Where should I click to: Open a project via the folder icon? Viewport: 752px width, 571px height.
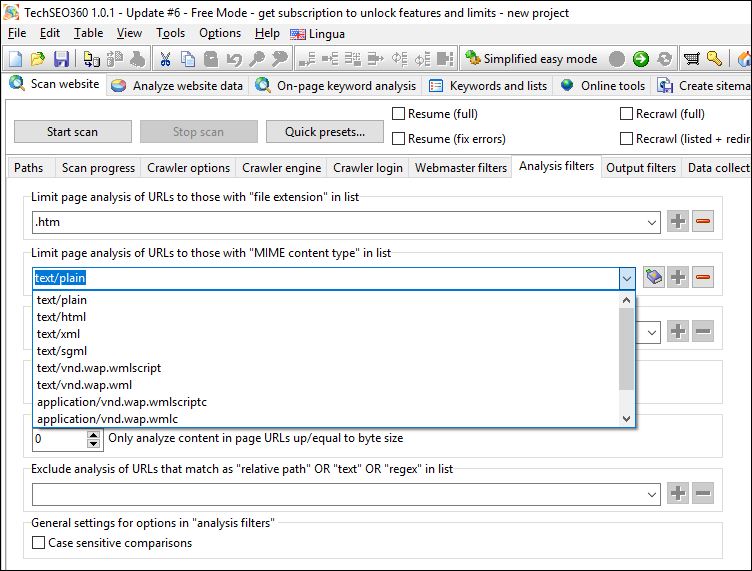(x=38, y=59)
